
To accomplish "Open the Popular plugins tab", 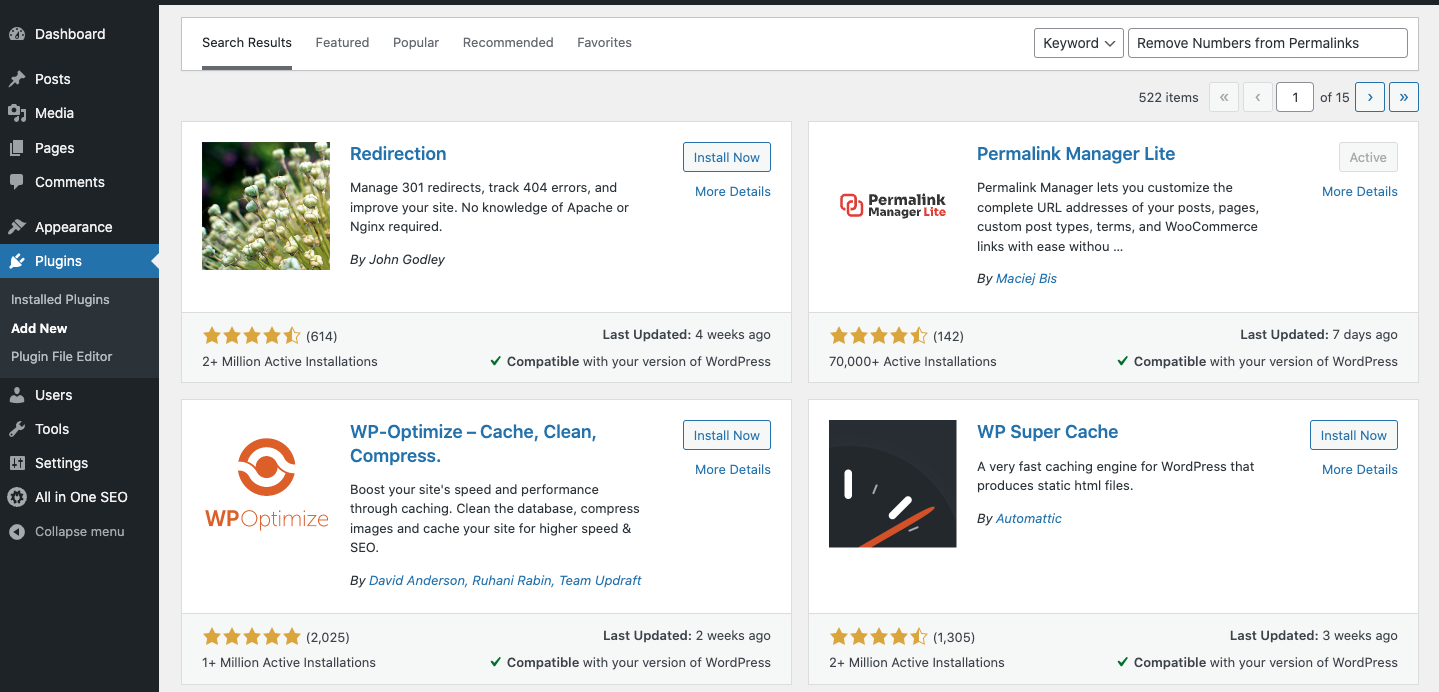I will (416, 42).
